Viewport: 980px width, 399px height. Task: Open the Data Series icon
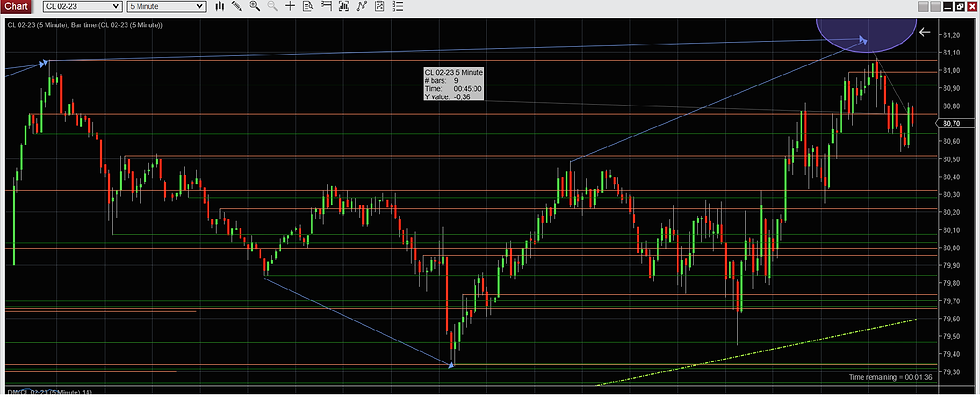(343, 6)
